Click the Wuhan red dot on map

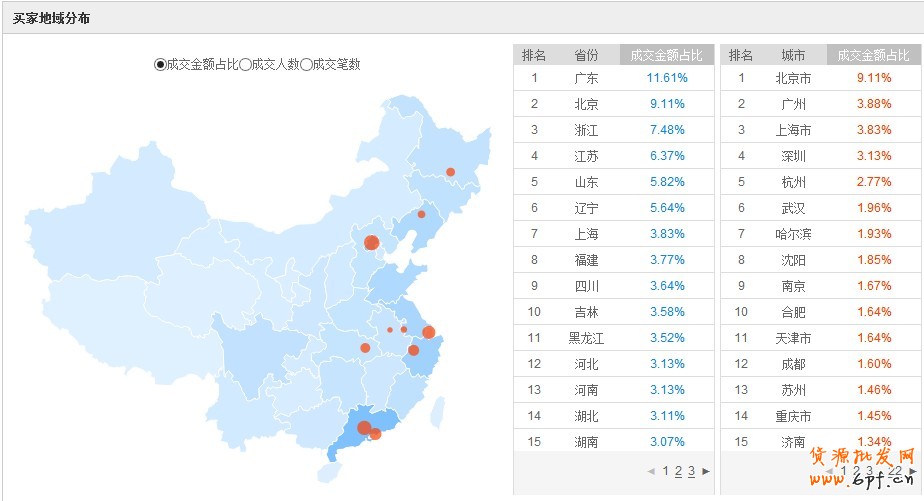(x=365, y=348)
